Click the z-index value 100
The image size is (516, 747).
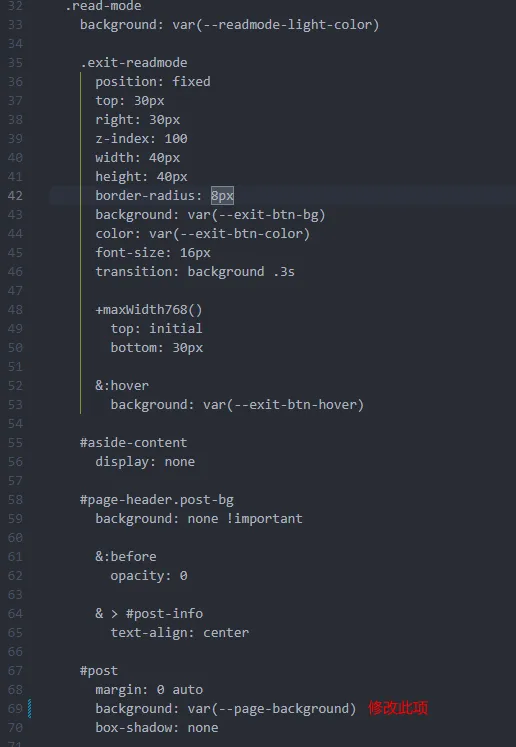point(176,139)
